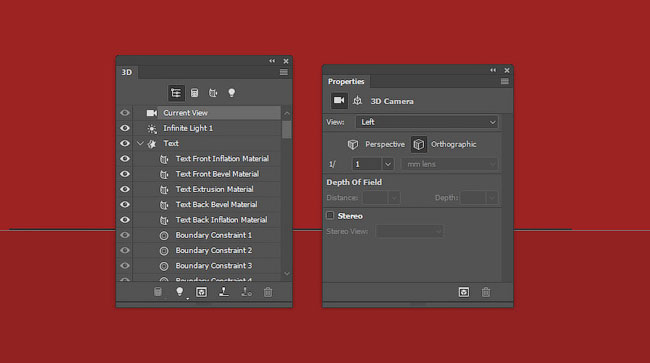Show Boundary Constraint 2 via its eye
The height and width of the screenshot is (363, 650).
125,251
